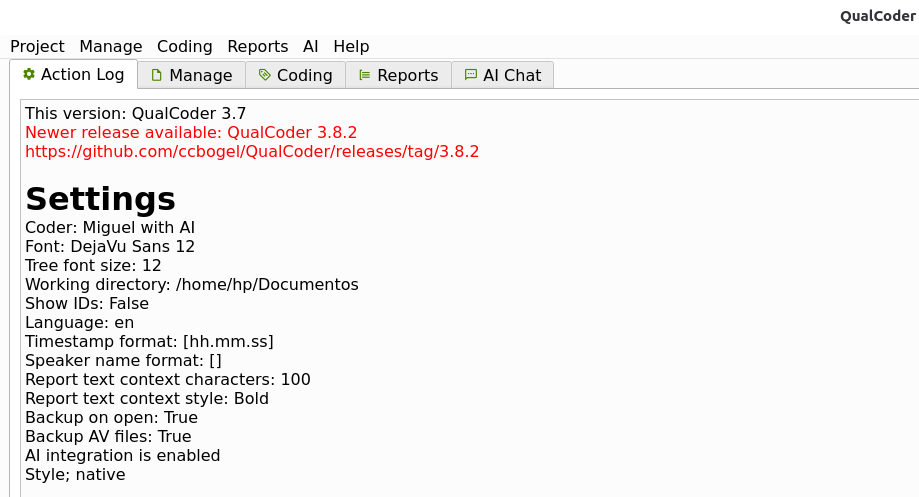Switch to the Reports tab label
This screenshot has width=919, height=497.
407,76
